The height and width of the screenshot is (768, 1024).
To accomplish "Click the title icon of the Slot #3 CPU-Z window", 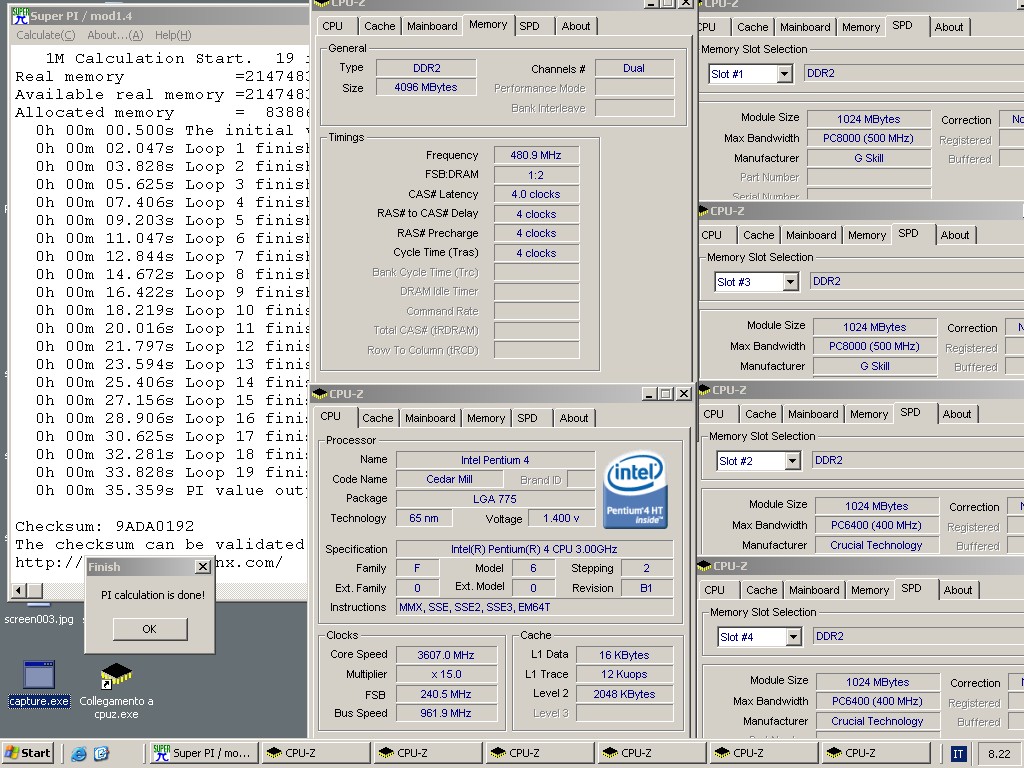I will (703, 211).
